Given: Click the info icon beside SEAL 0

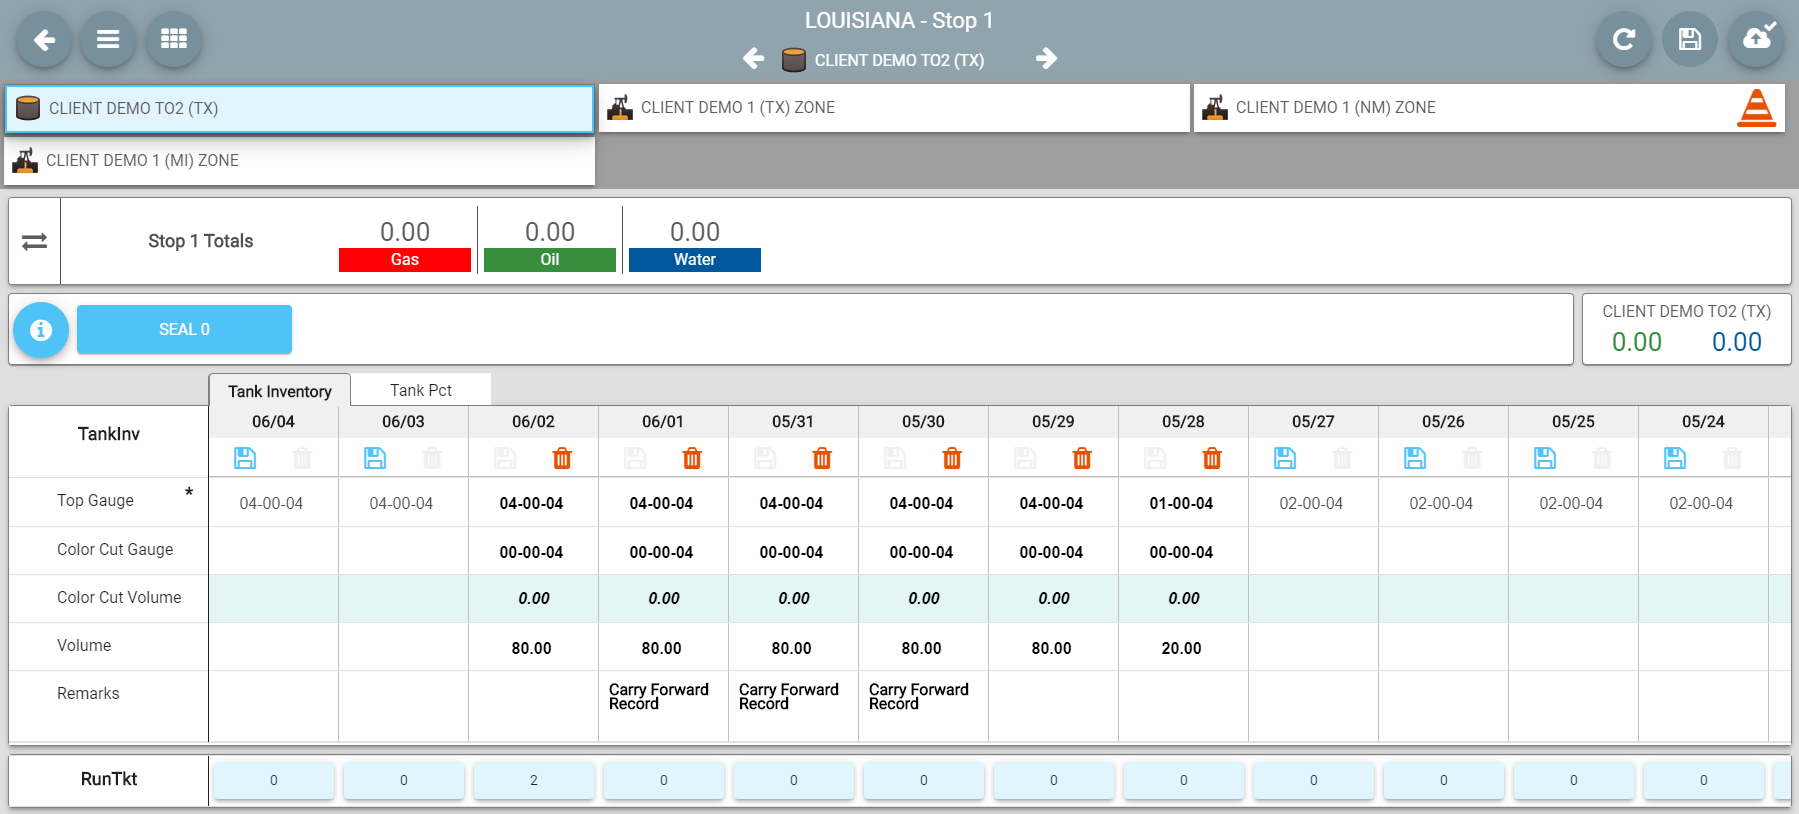Looking at the screenshot, I should (41, 330).
